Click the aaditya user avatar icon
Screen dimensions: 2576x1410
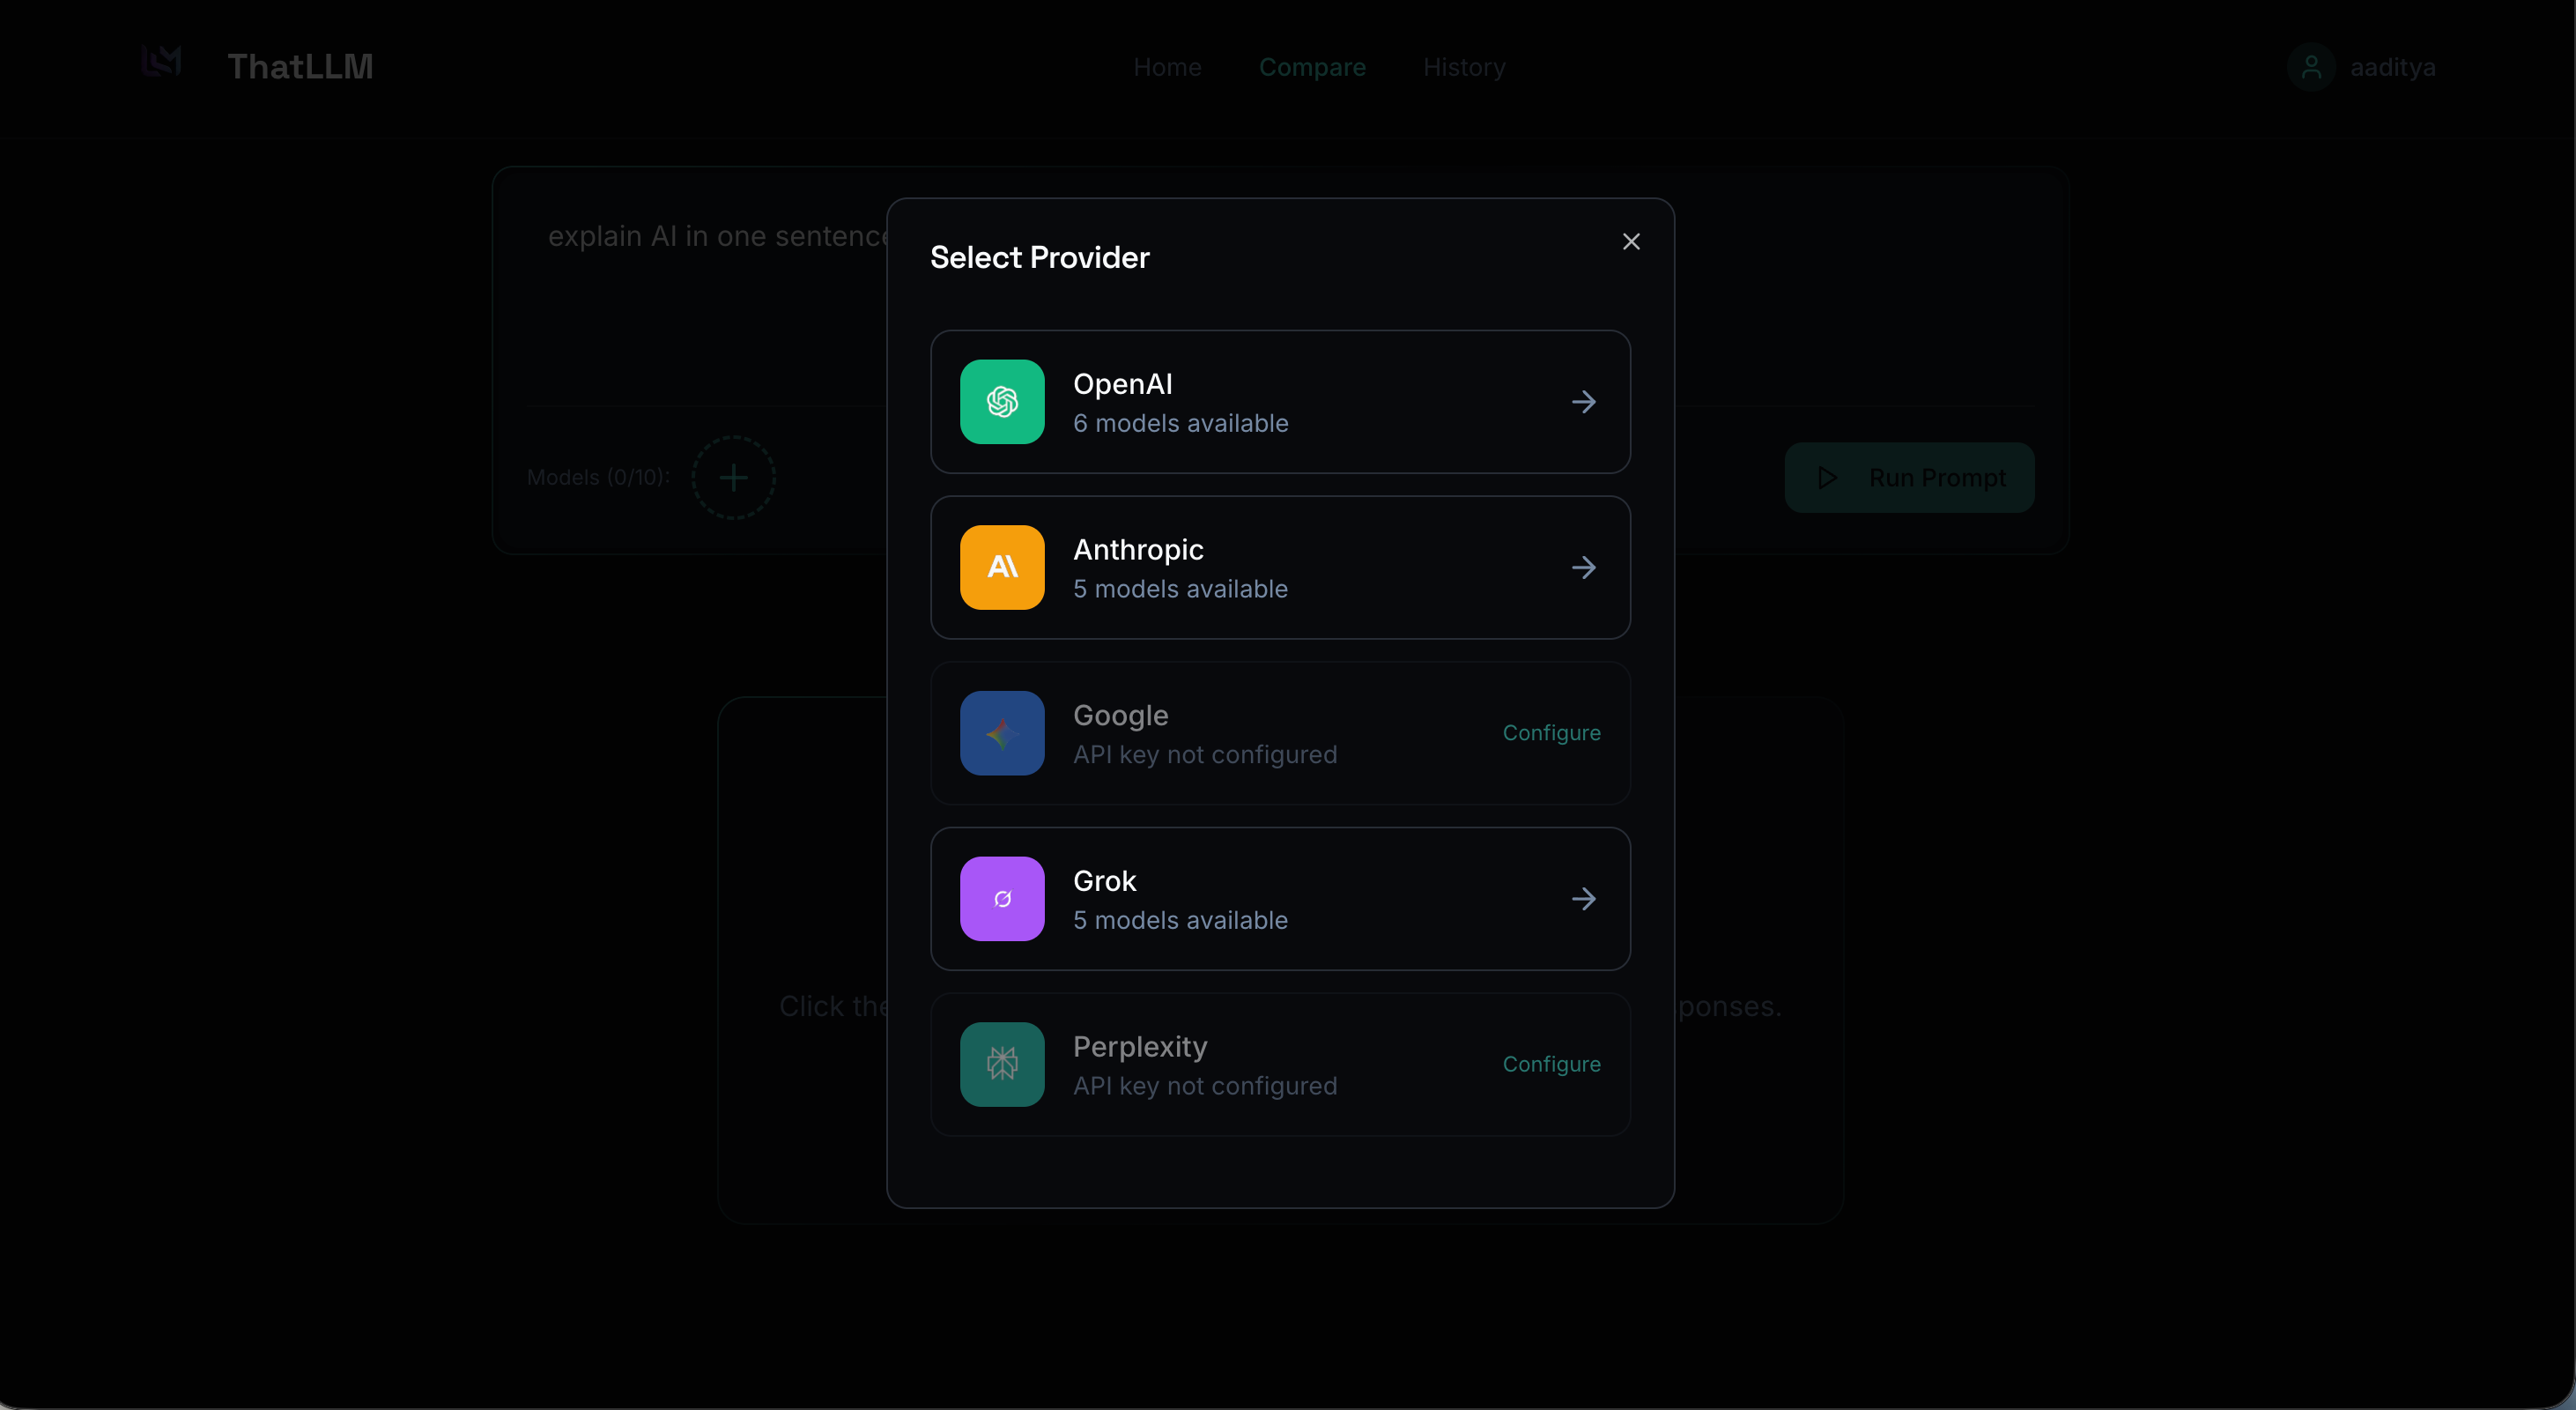pyautogui.click(x=2311, y=68)
